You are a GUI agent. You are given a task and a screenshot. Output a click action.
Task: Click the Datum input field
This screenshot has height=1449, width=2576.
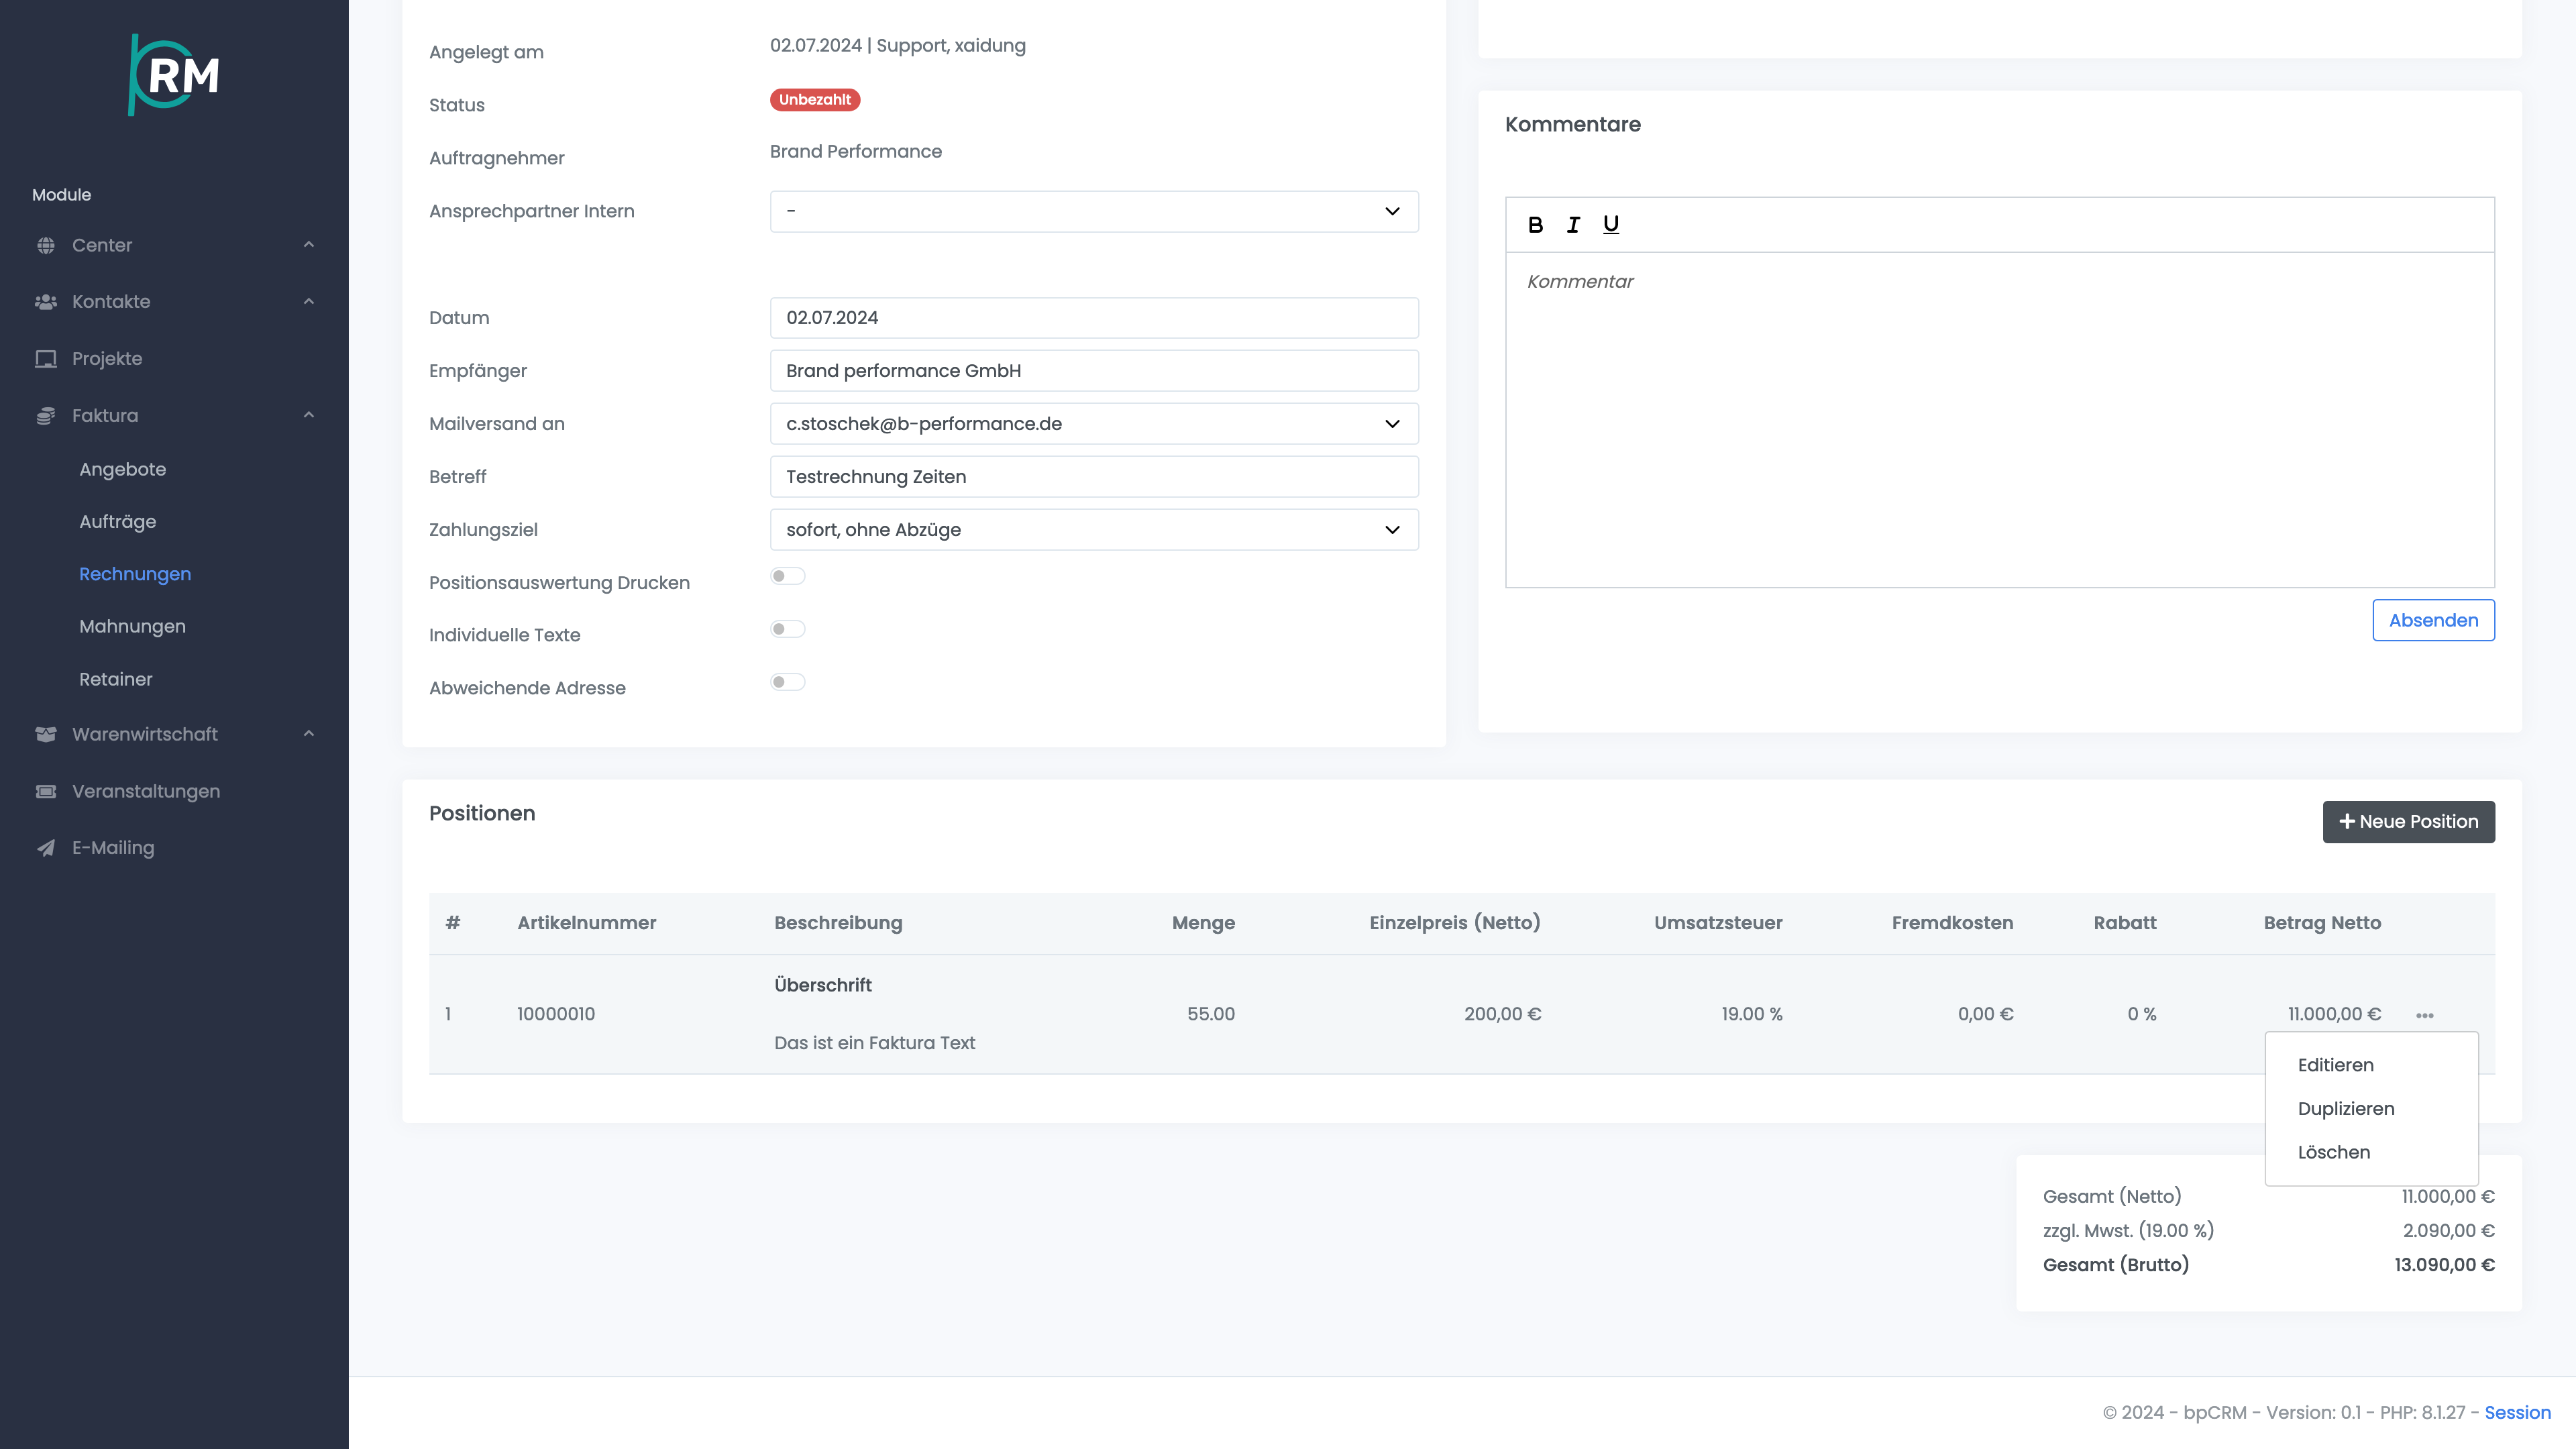[1094, 318]
